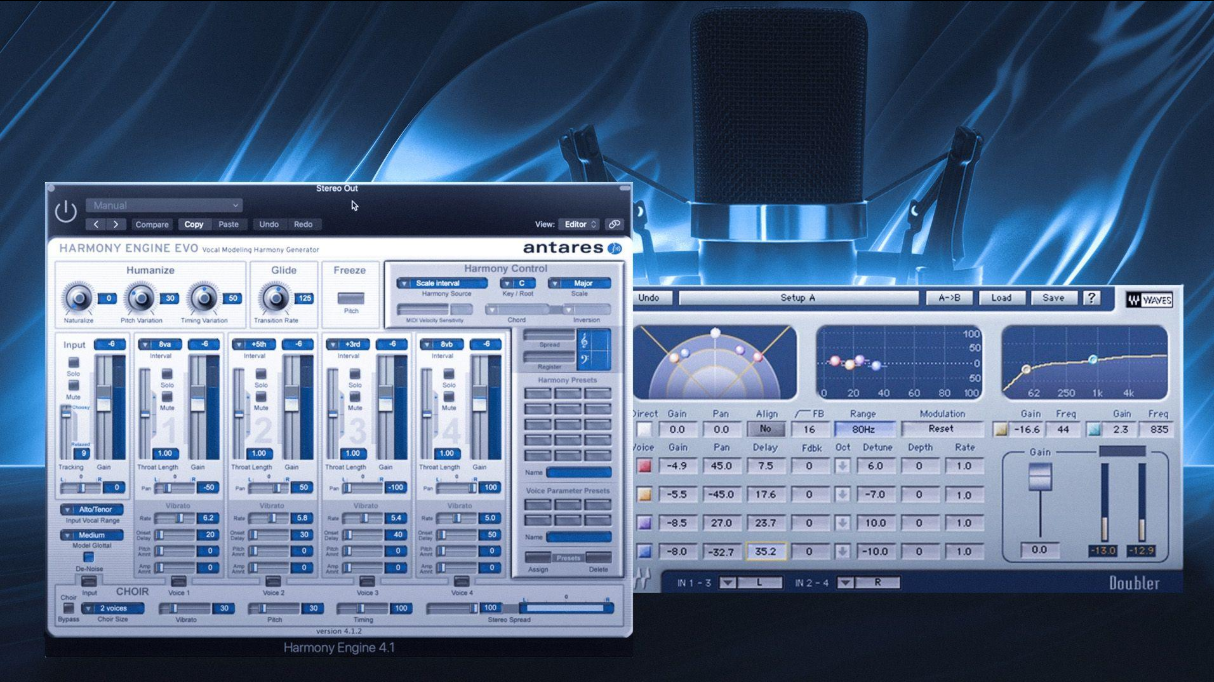
Task: Open the Choir Size dropdown
Action: point(113,607)
